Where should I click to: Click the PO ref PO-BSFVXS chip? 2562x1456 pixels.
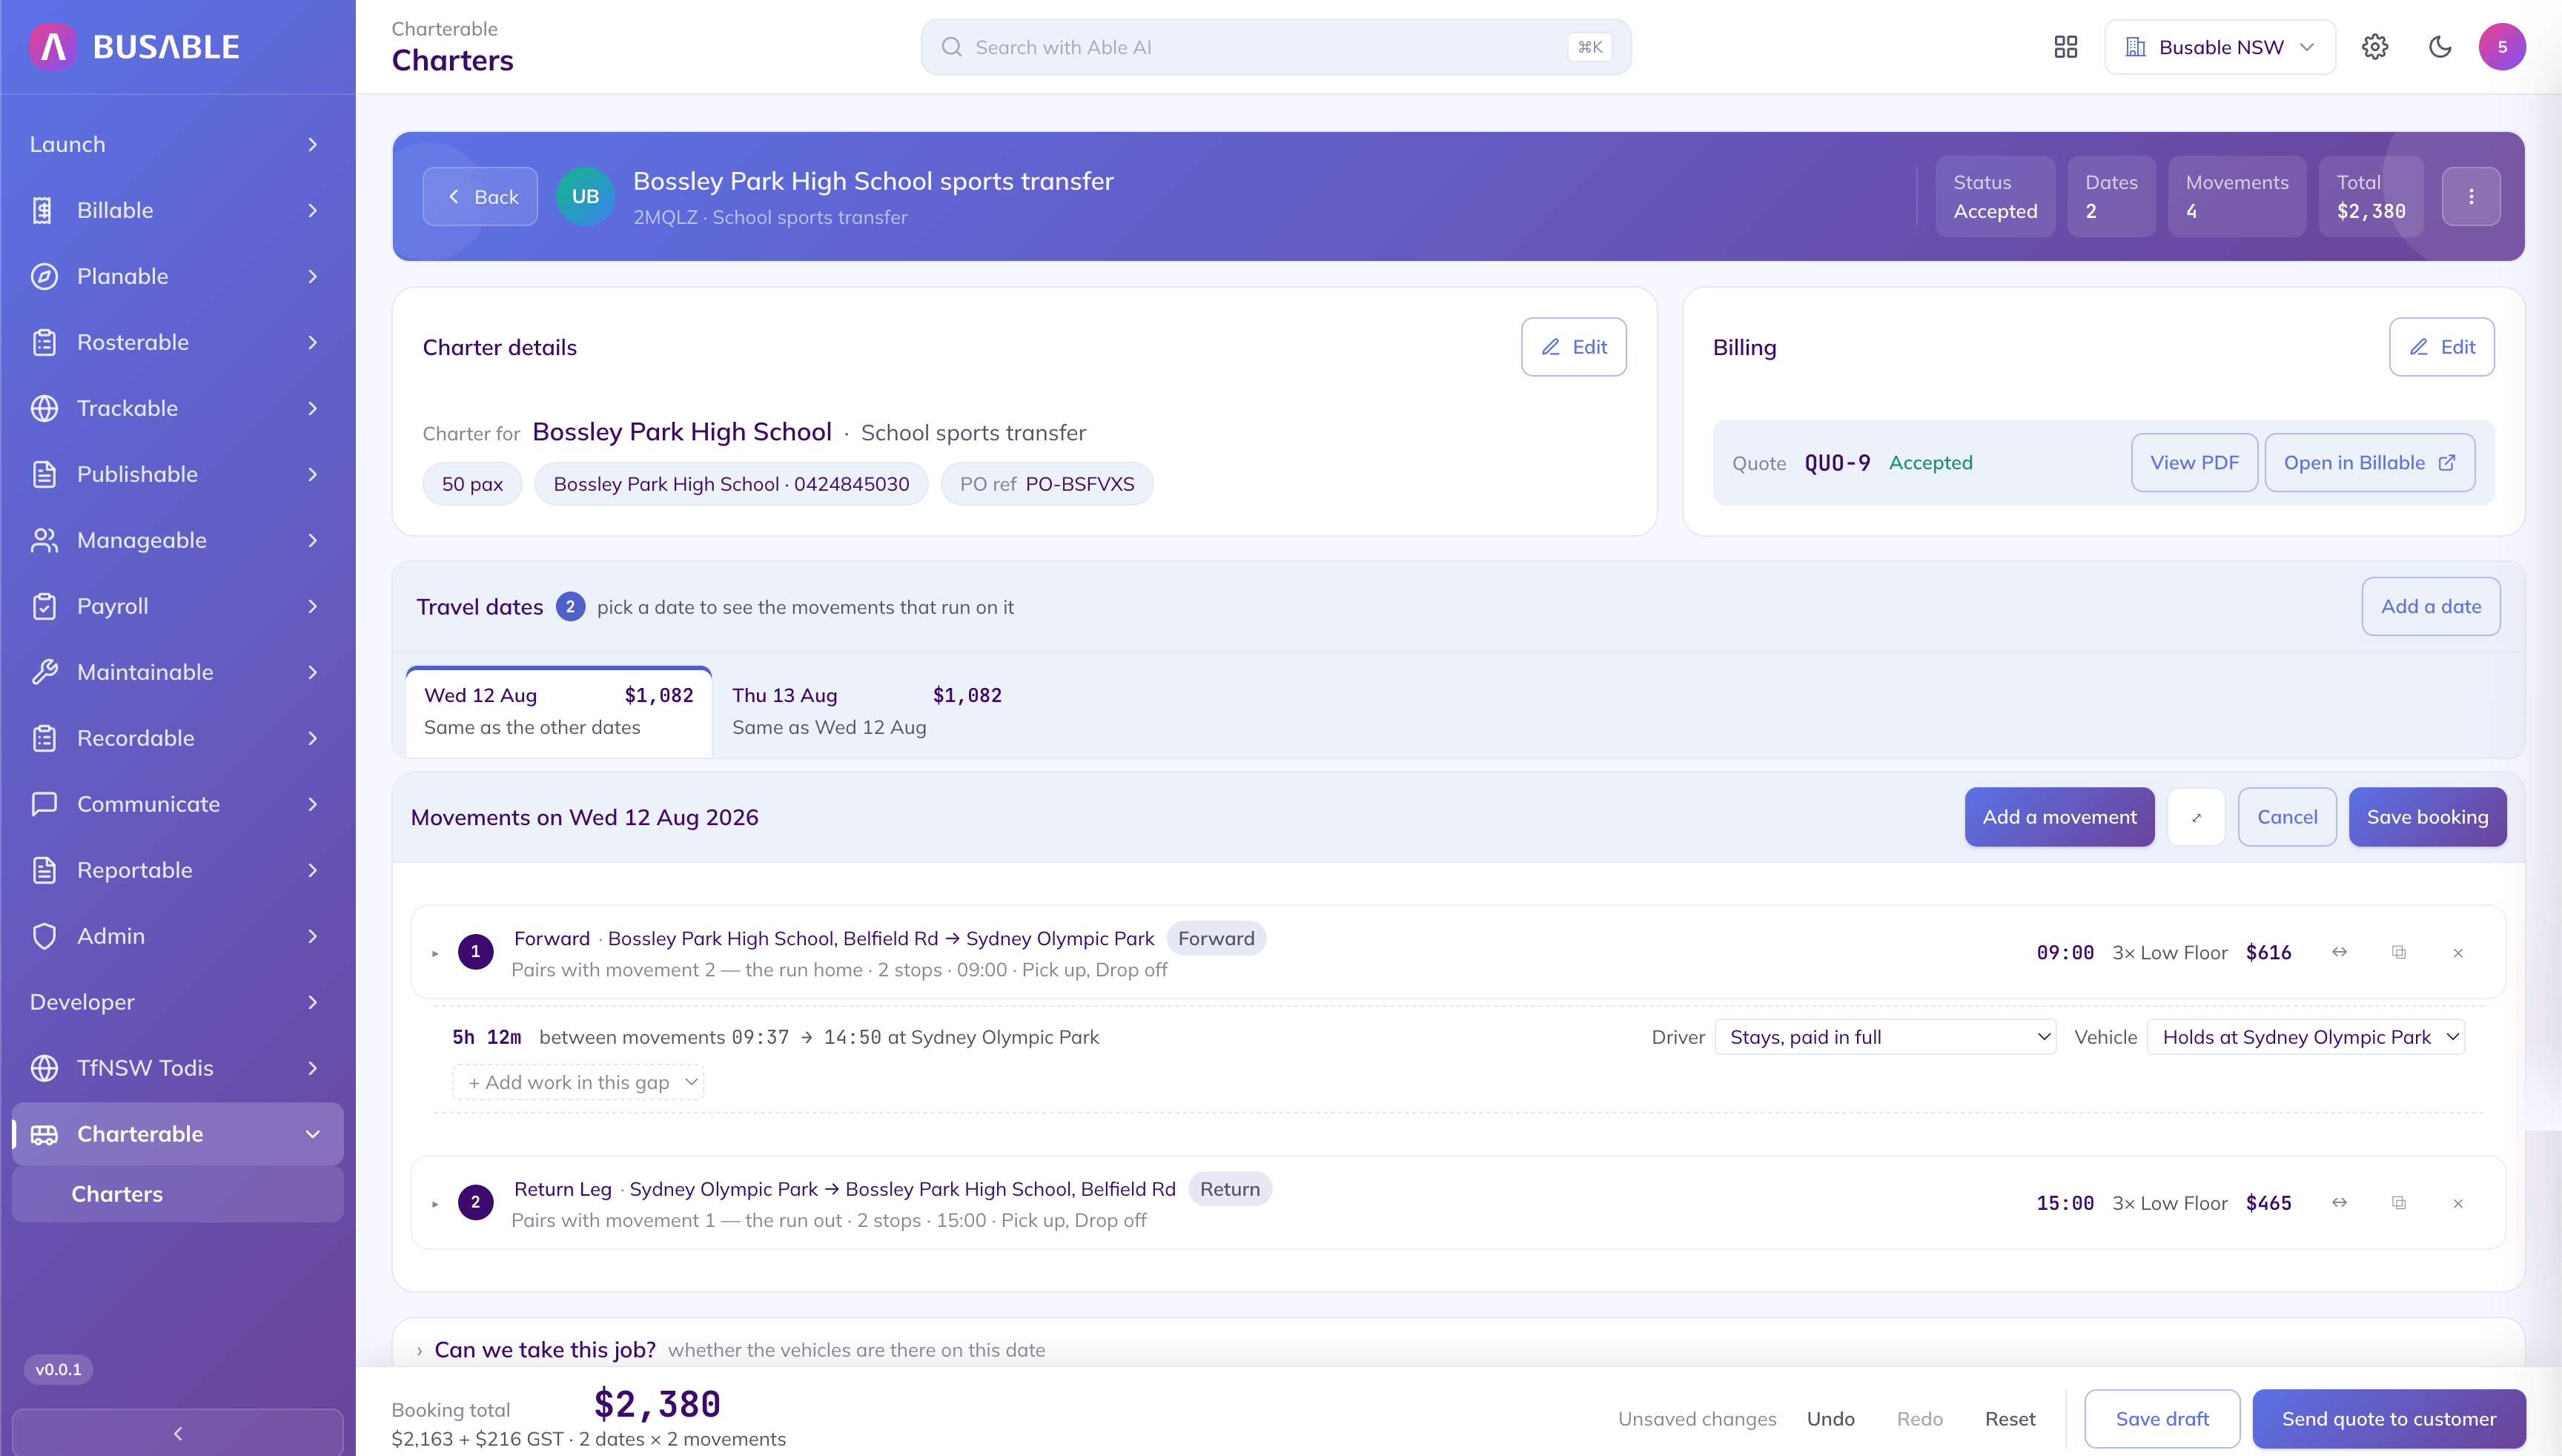pos(1046,484)
